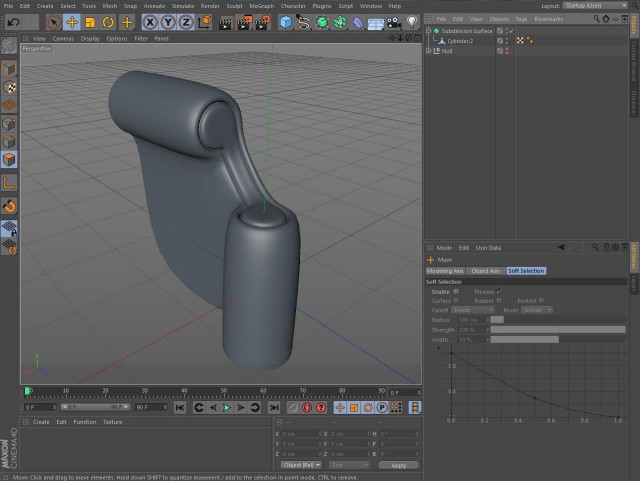Screen dimensions: 640x481
Task: Toggle the Preview checkbox
Action: coord(499,292)
